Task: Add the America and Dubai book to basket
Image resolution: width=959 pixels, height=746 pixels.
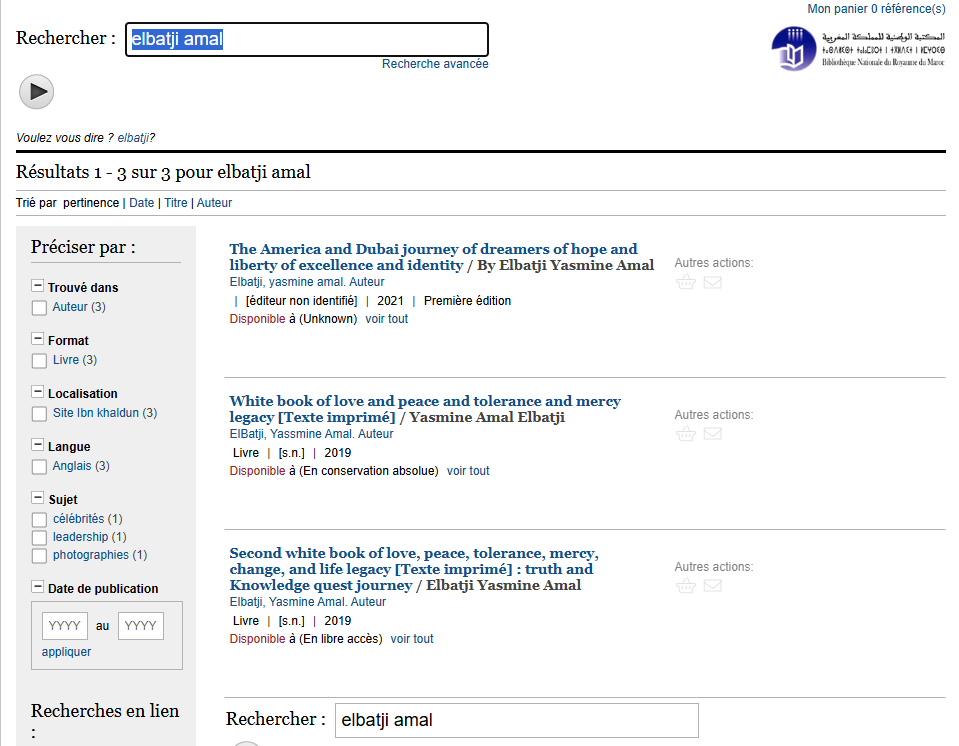Action: click(x=685, y=283)
